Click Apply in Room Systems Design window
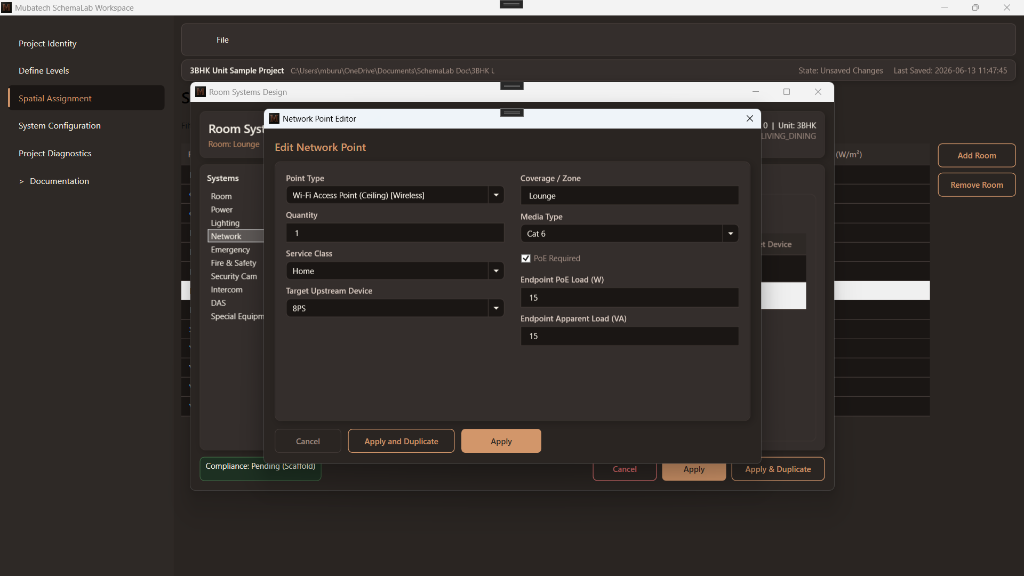This screenshot has width=1024, height=576. tap(694, 469)
